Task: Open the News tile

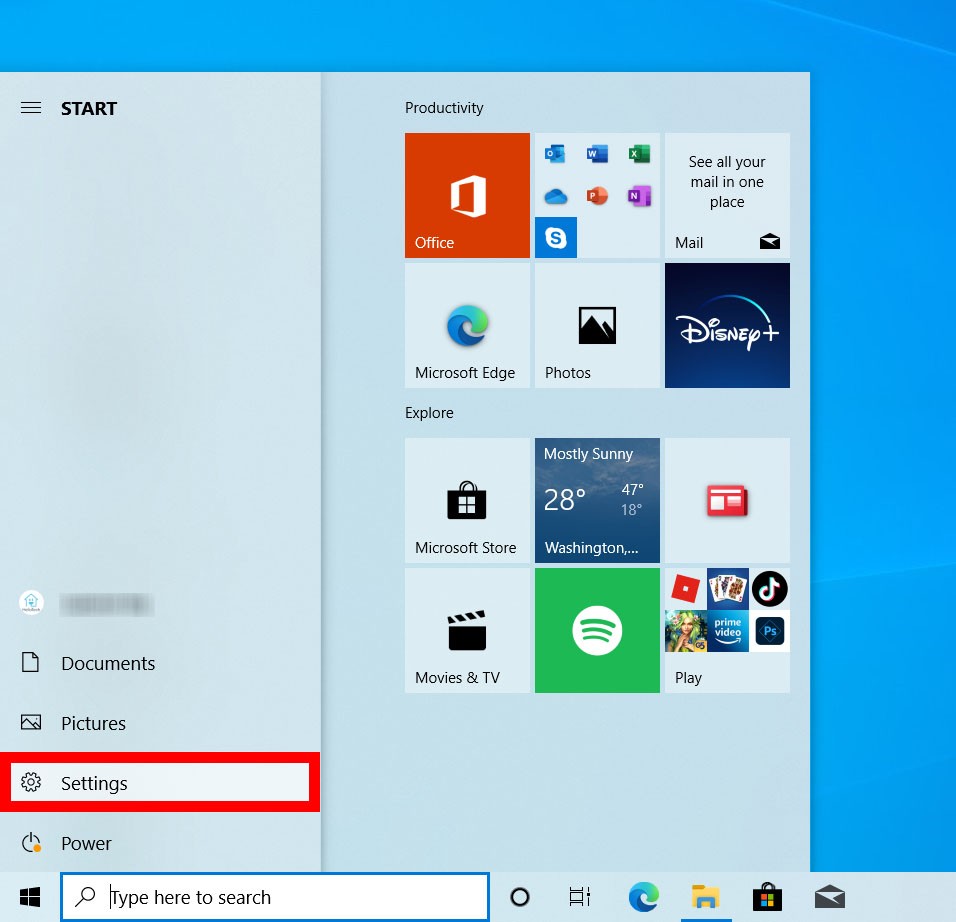Action: (x=727, y=500)
